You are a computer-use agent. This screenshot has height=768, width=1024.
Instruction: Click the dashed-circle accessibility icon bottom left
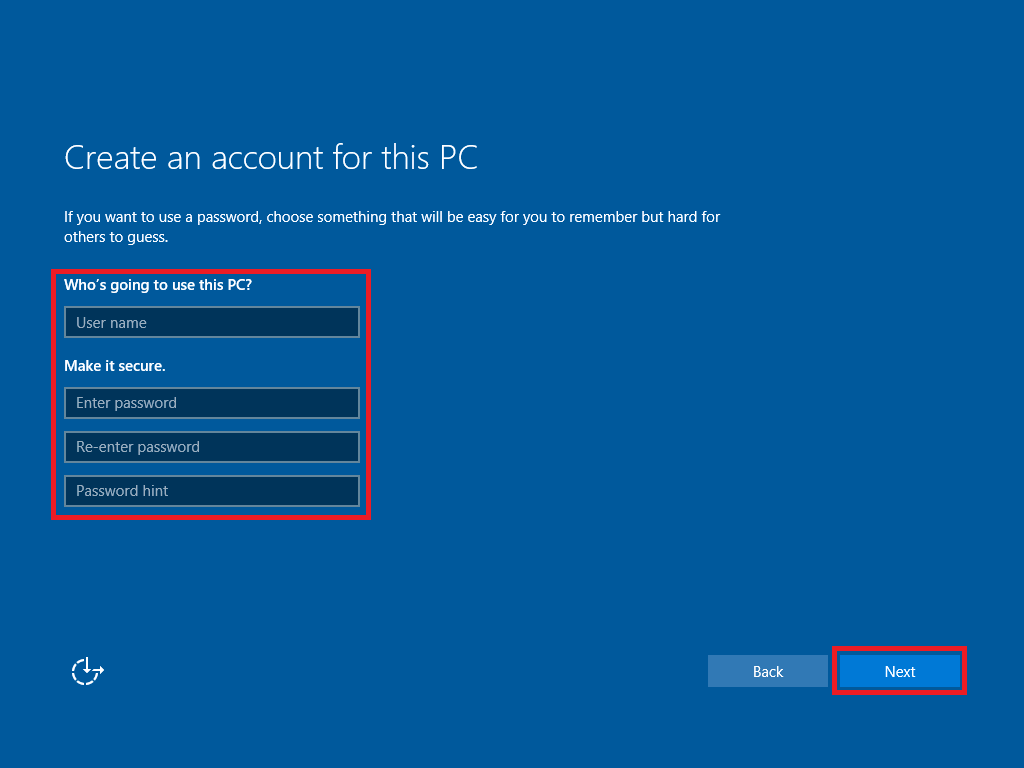click(87, 671)
